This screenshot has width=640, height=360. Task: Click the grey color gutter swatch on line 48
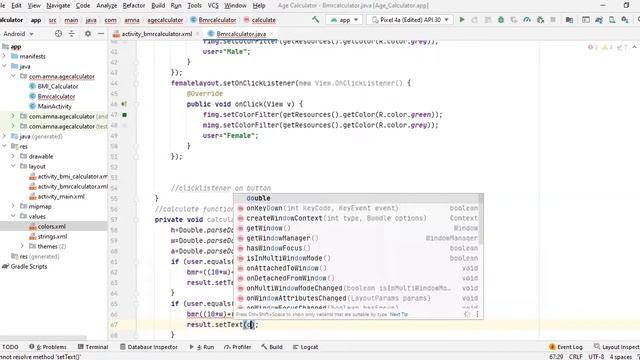(x=124, y=125)
